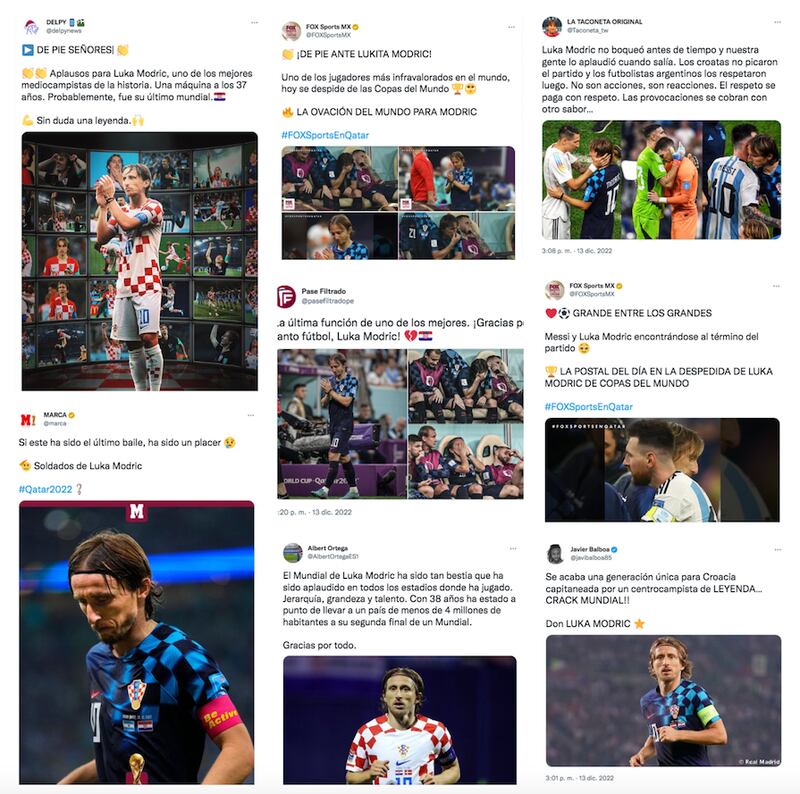The height and width of the screenshot is (794, 800).
Task: Open more options on the DELPY tweet
Action: (x=254, y=23)
